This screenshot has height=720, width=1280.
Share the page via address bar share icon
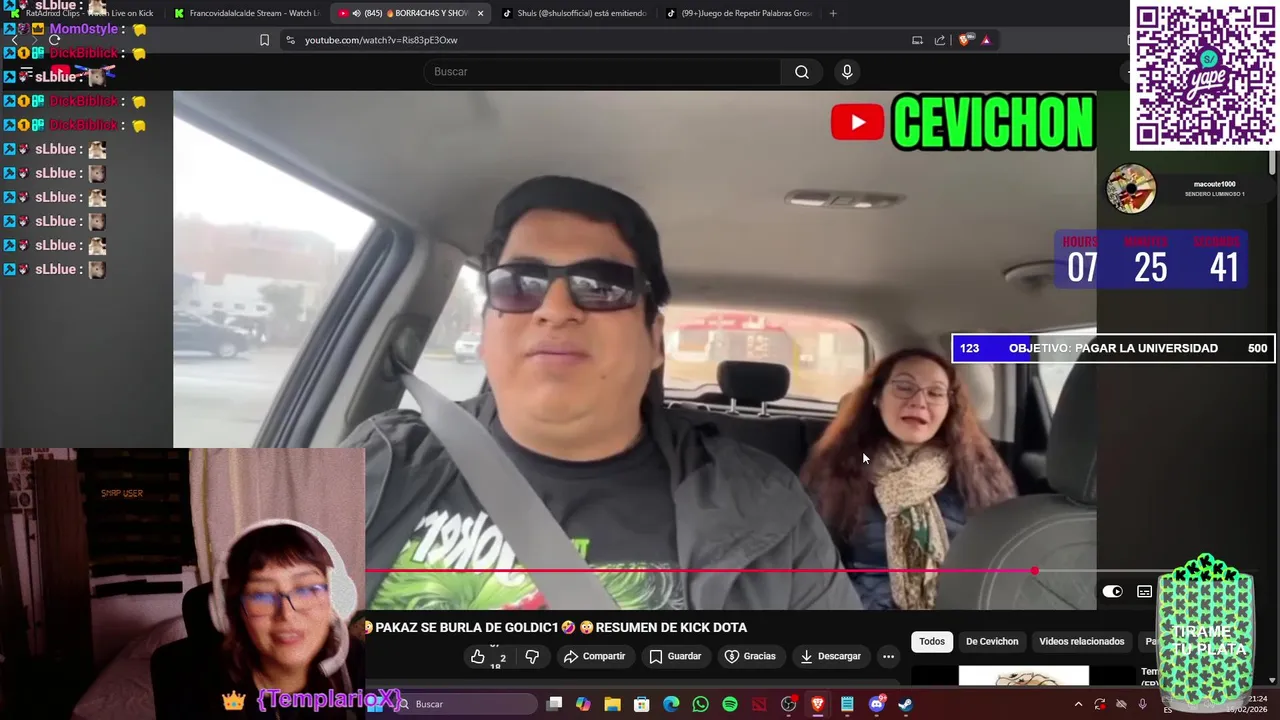[x=940, y=40]
